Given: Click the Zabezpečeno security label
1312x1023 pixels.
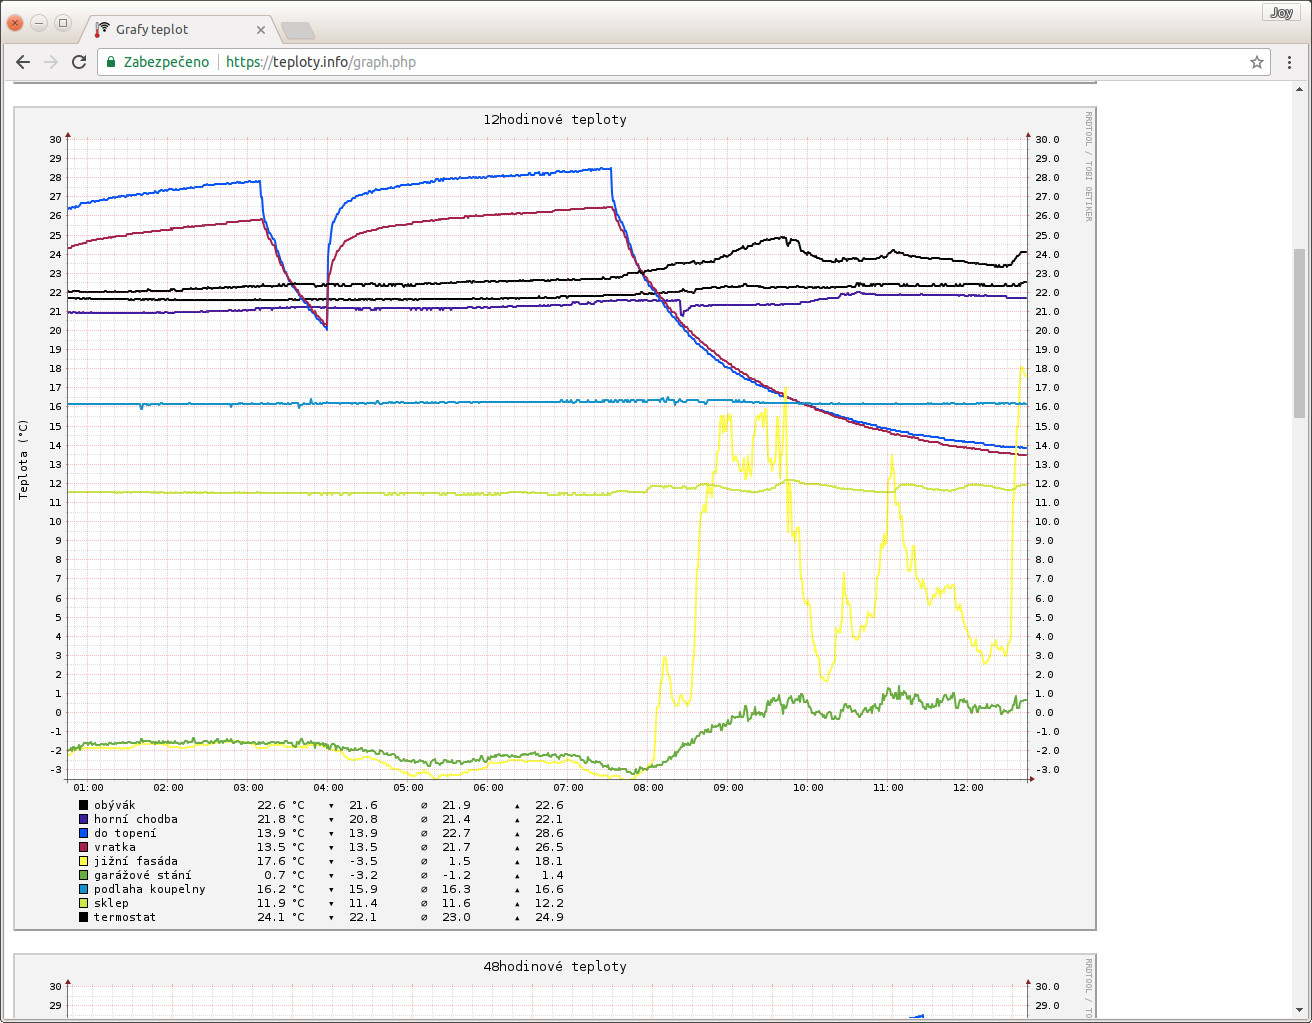Looking at the screenshot, I should [x=166, y=62].
